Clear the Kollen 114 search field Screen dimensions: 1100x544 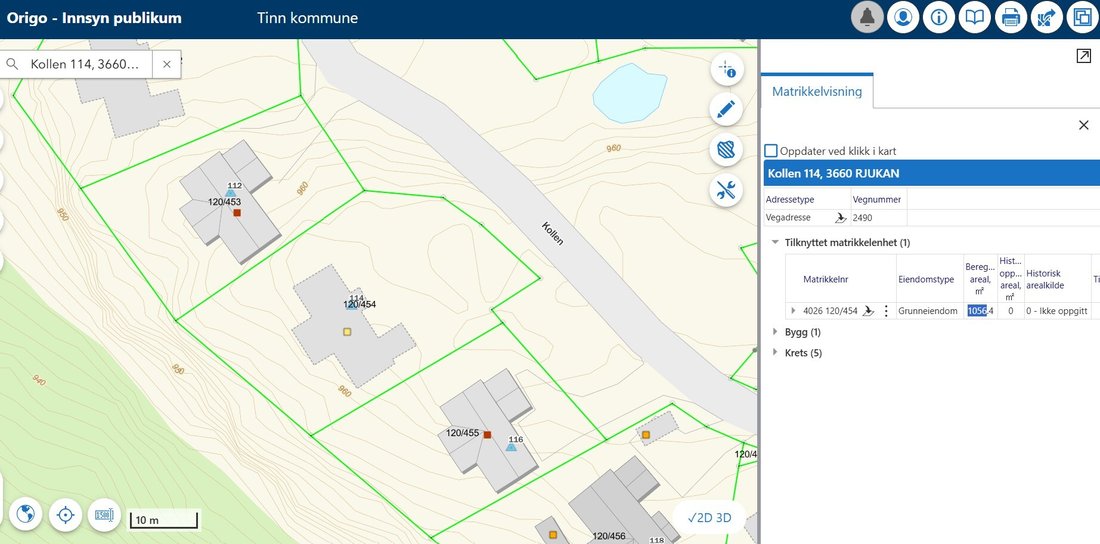(x=166, y=64)
